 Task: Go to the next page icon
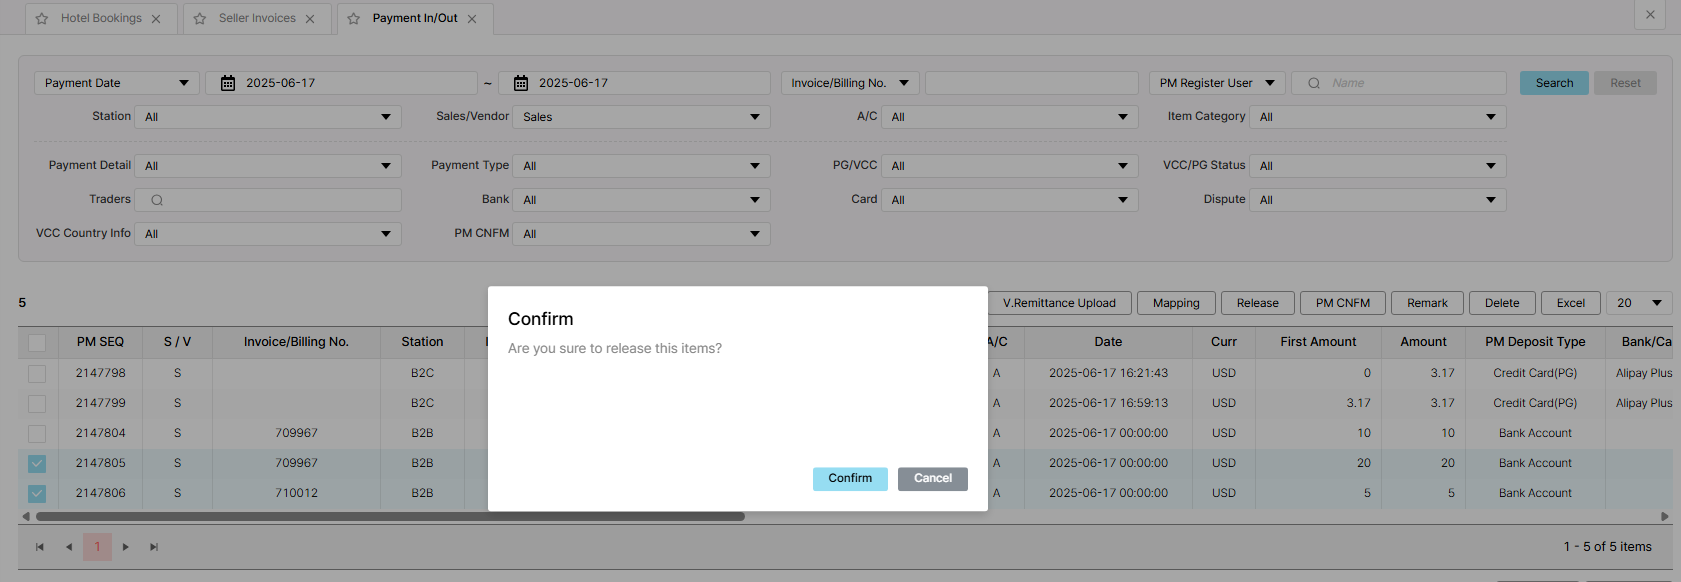tap(125, 547)
